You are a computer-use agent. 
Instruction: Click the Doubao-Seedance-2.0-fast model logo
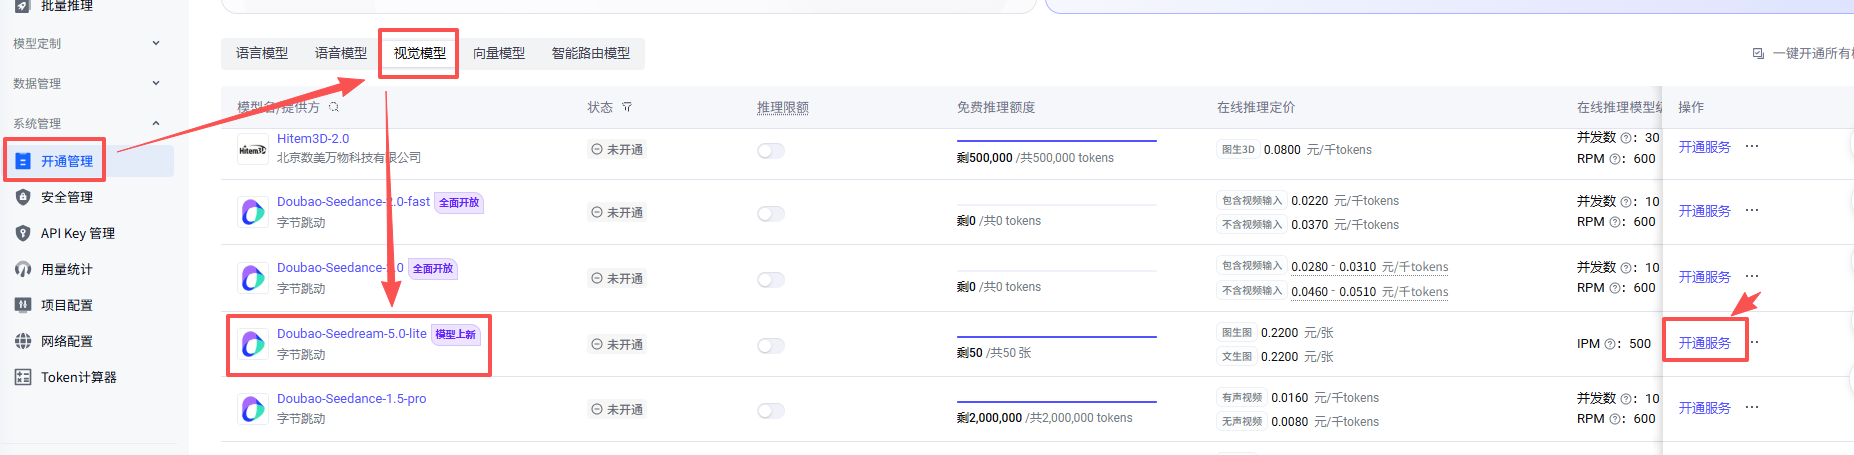coord(252,212)
